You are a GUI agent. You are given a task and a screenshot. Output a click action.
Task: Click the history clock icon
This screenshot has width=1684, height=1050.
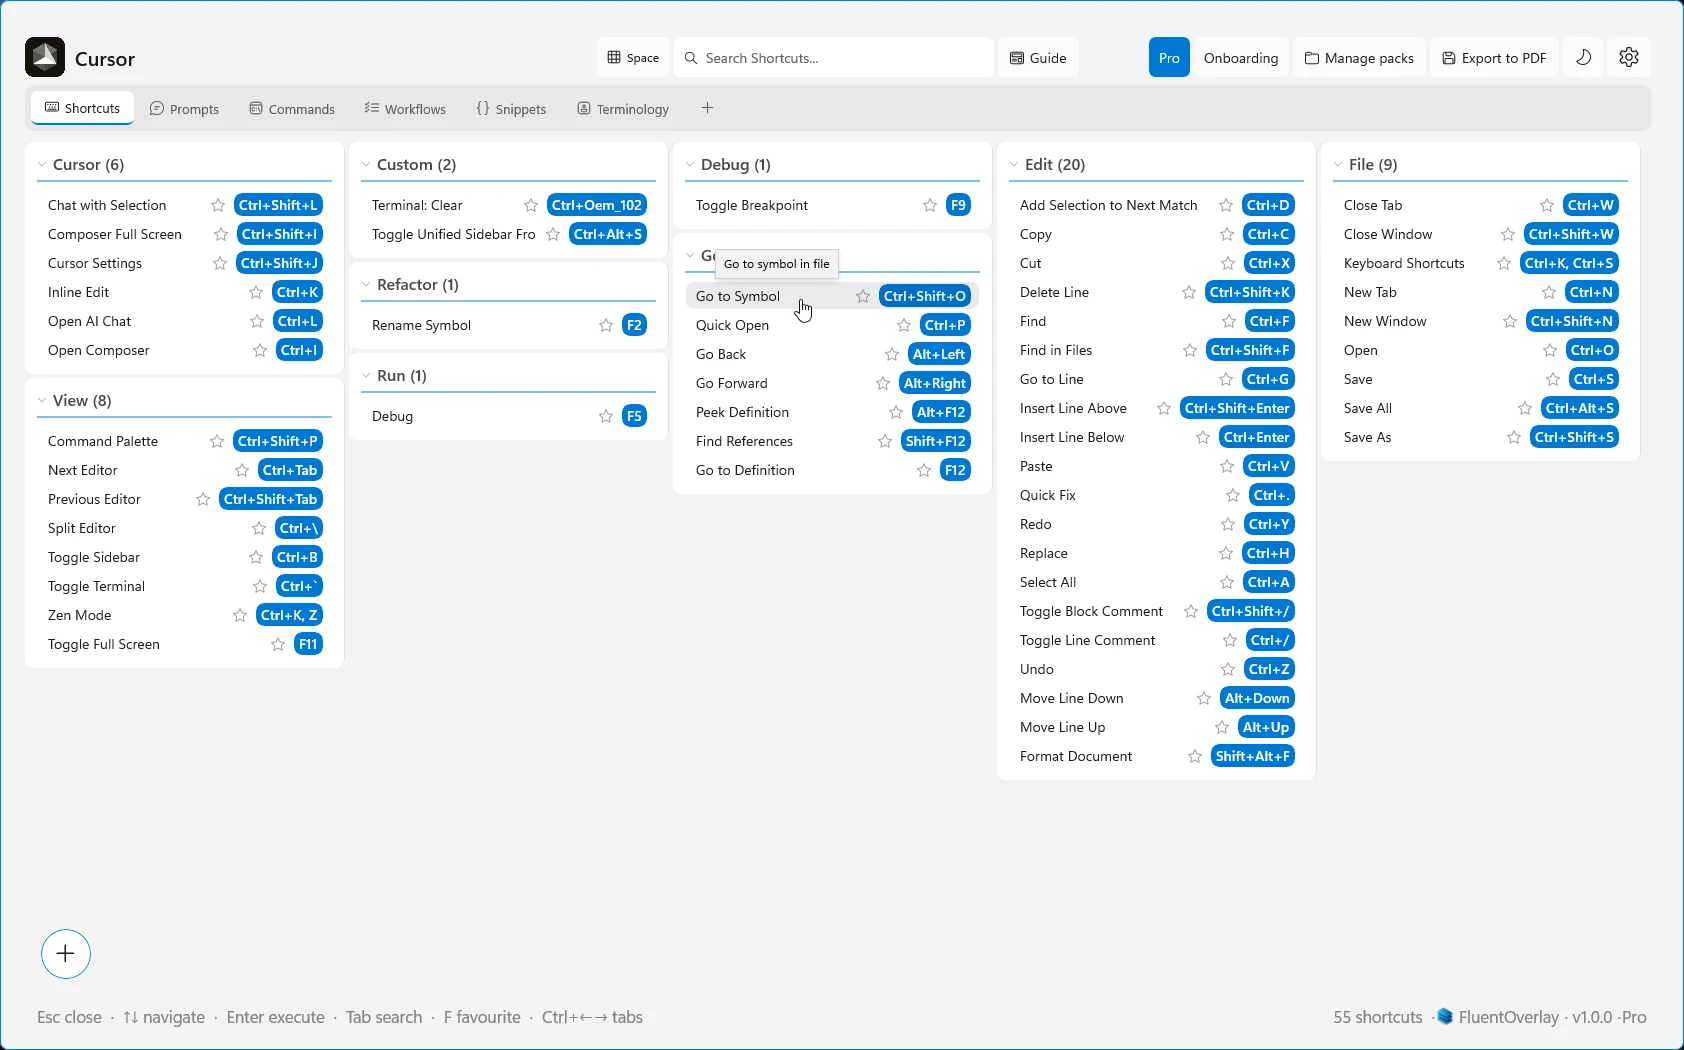1583,57
